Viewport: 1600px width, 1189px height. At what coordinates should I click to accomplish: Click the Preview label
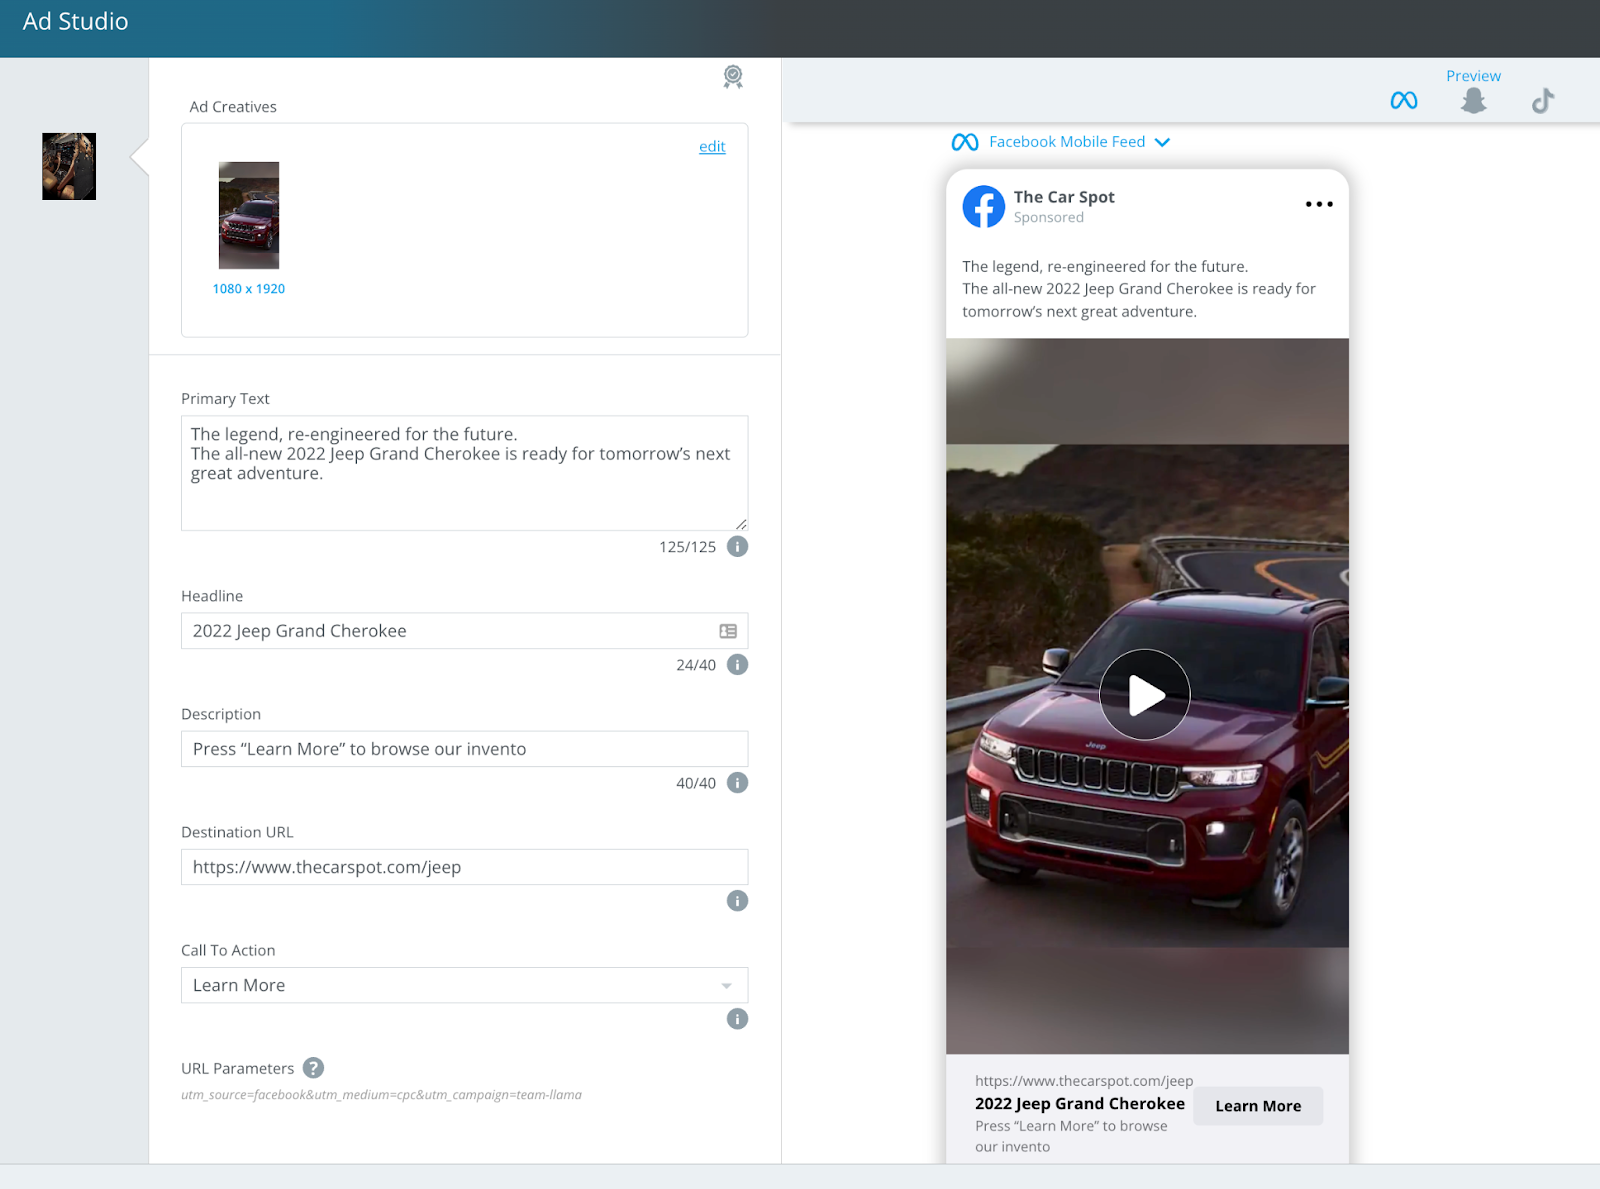(1473, 76)
